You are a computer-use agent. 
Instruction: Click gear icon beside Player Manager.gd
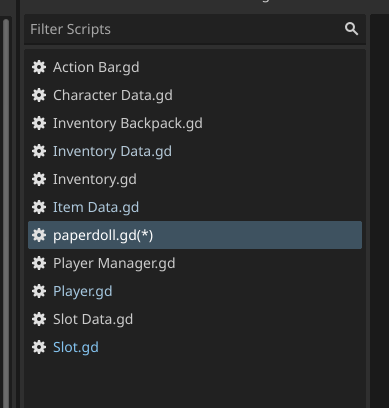tap(39, 263)
